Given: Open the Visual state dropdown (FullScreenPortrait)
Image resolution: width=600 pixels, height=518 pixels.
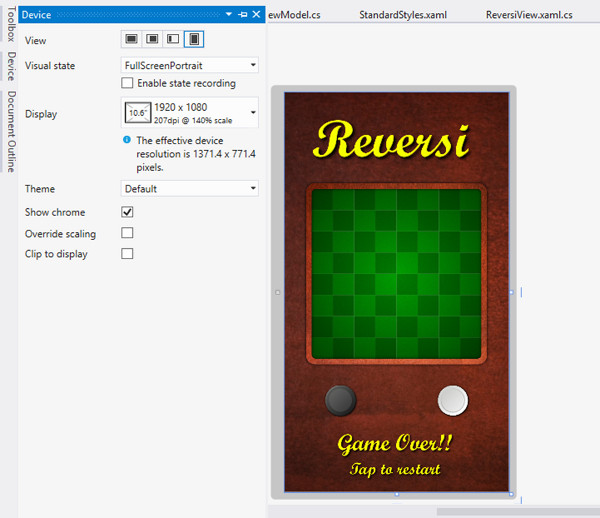Looking at the screenshot, I should (x=190, y=65).
